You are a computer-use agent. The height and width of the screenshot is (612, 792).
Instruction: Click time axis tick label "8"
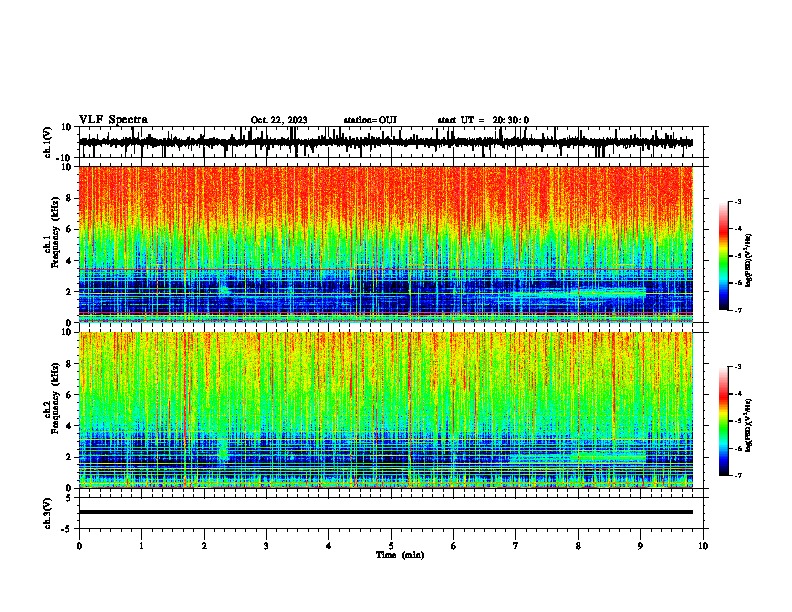click(x=578, y=546)
